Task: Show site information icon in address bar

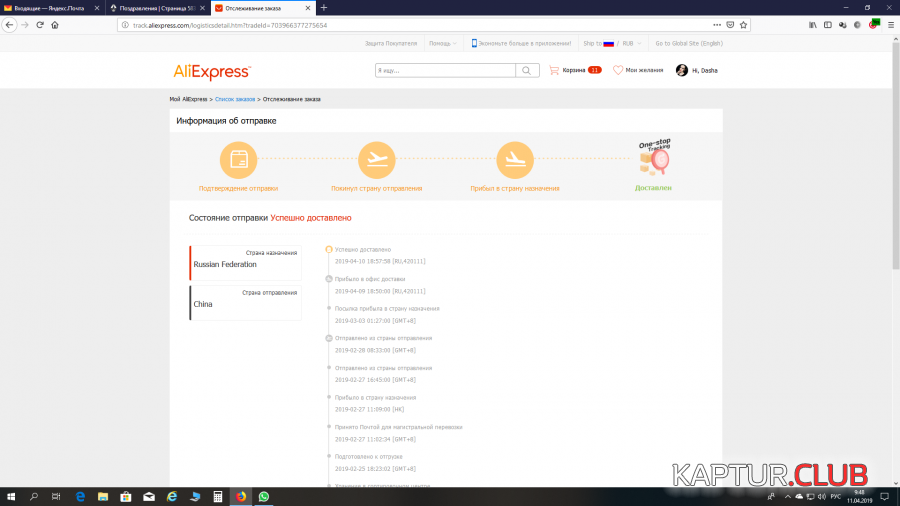Action: click(x=125, y=25)
